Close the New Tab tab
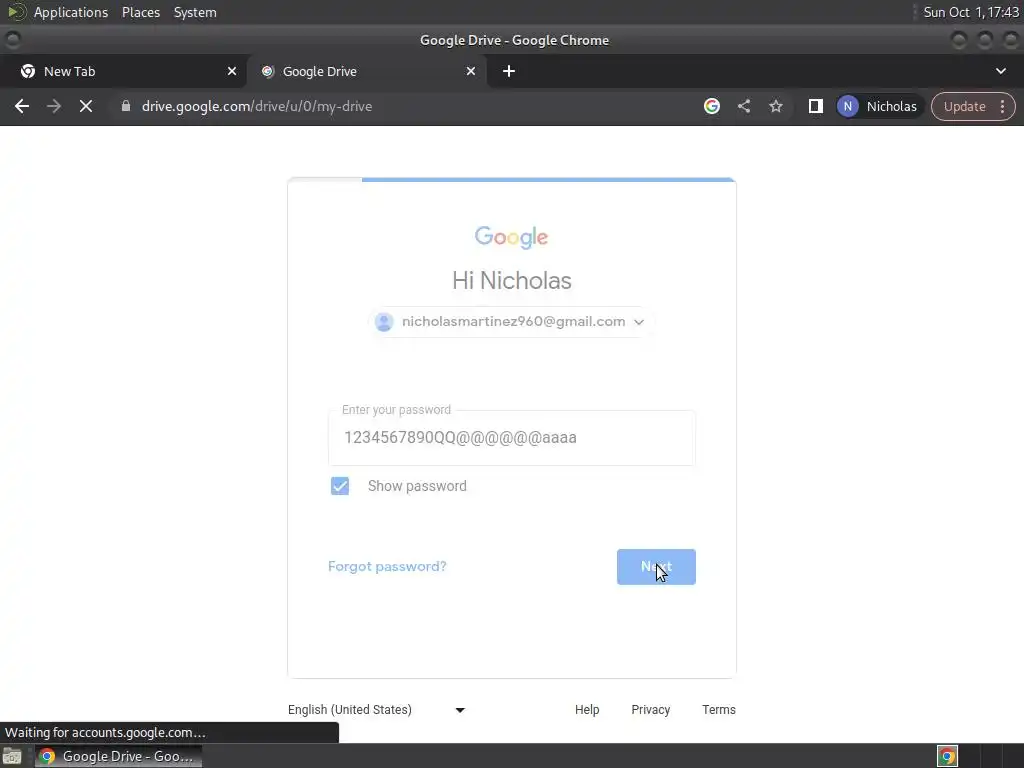This screenshot has height=768, width=1024. pyautogui.click(x=232, y=71)
